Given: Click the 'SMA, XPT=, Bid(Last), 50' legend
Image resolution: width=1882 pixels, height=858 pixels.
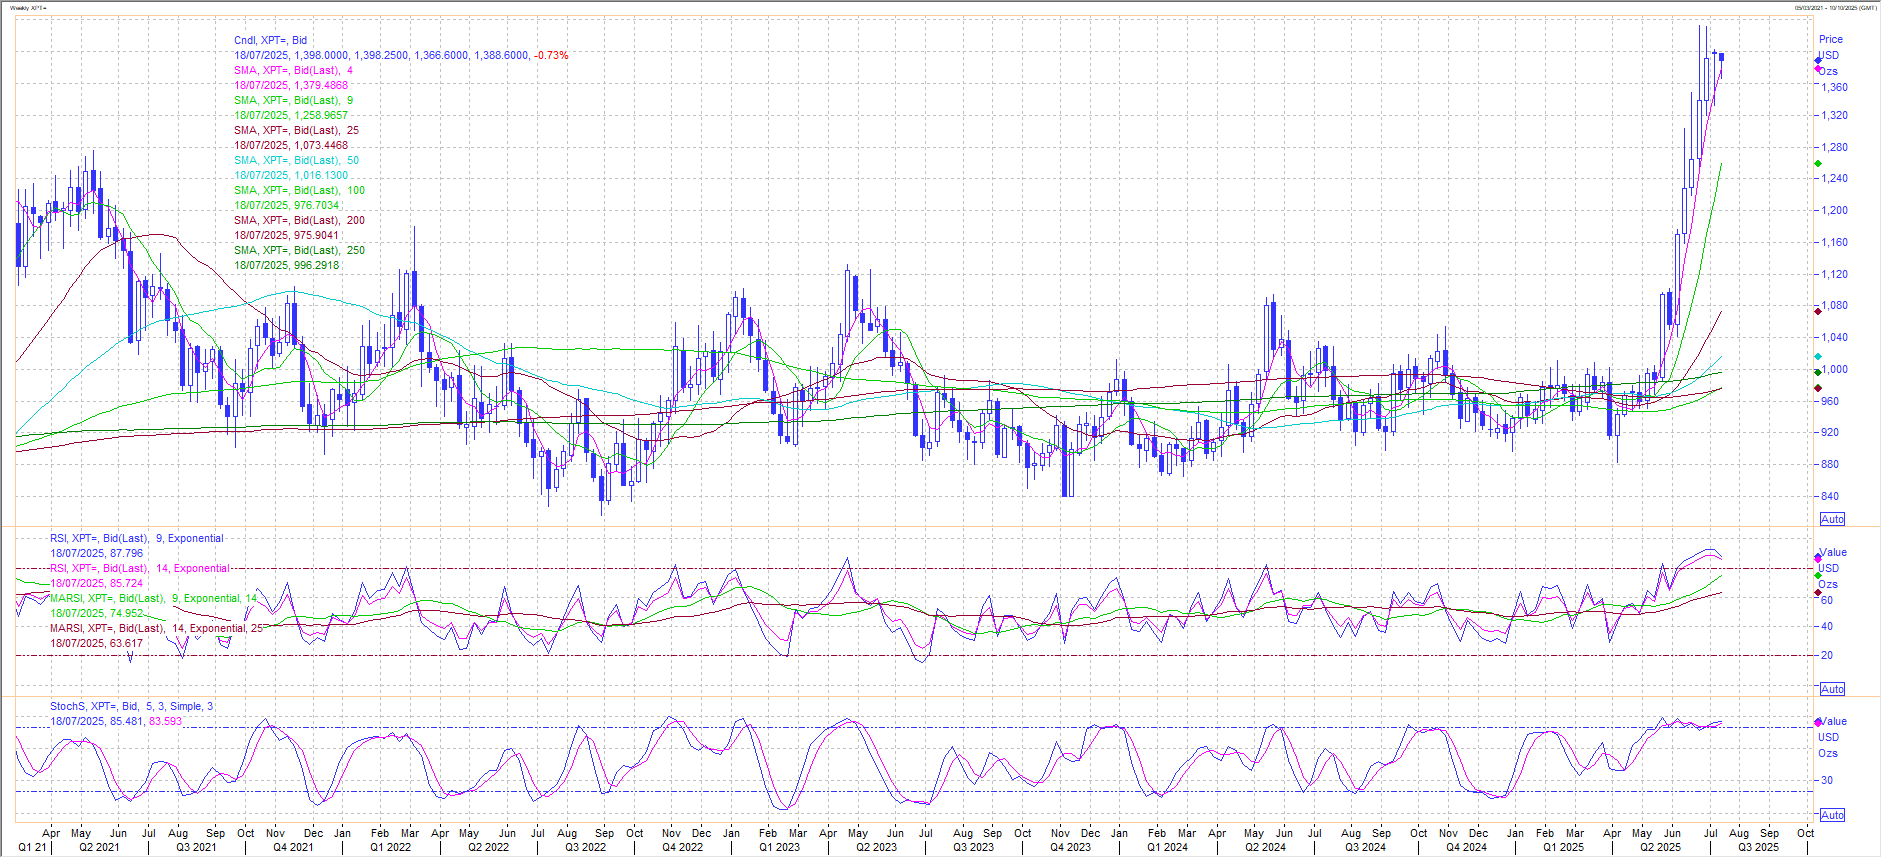Looking at the screenshot, I should pyautogui.click(x=296, y=161).
